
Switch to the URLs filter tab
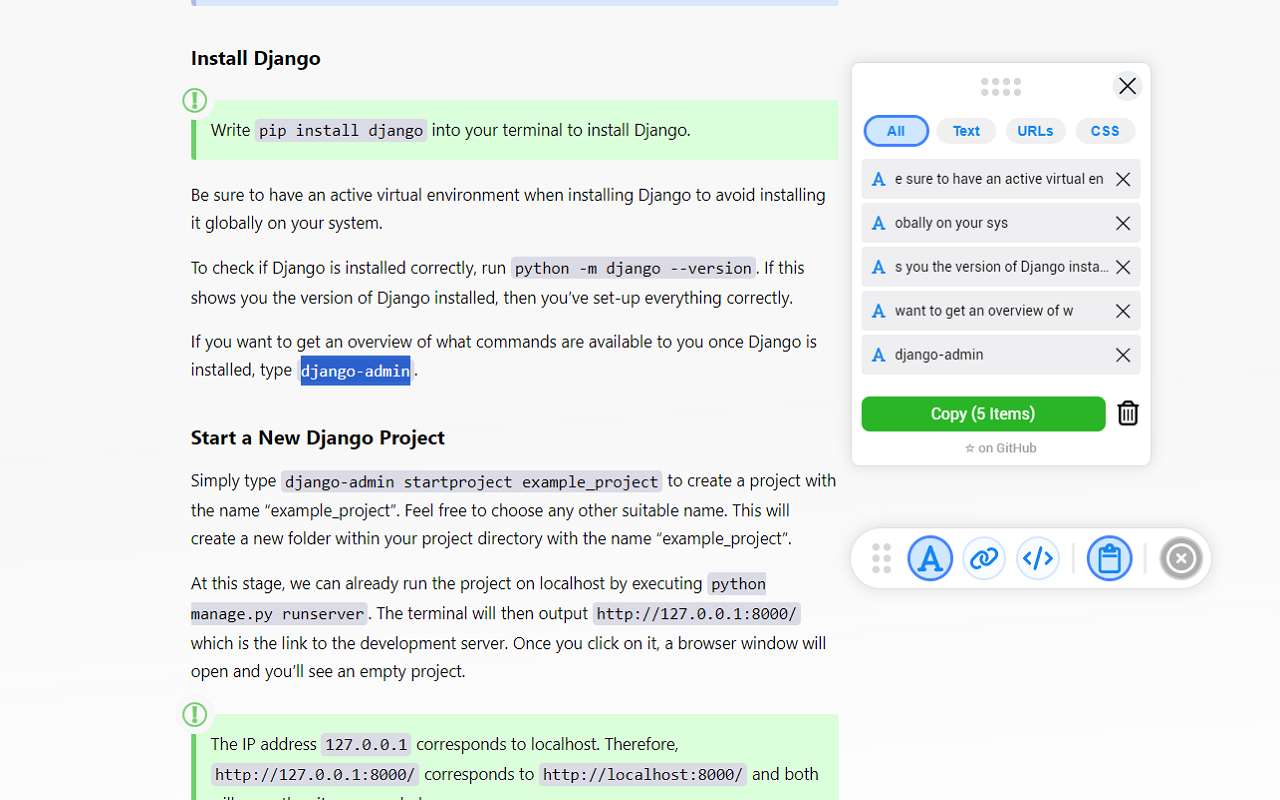[1035, 131]
